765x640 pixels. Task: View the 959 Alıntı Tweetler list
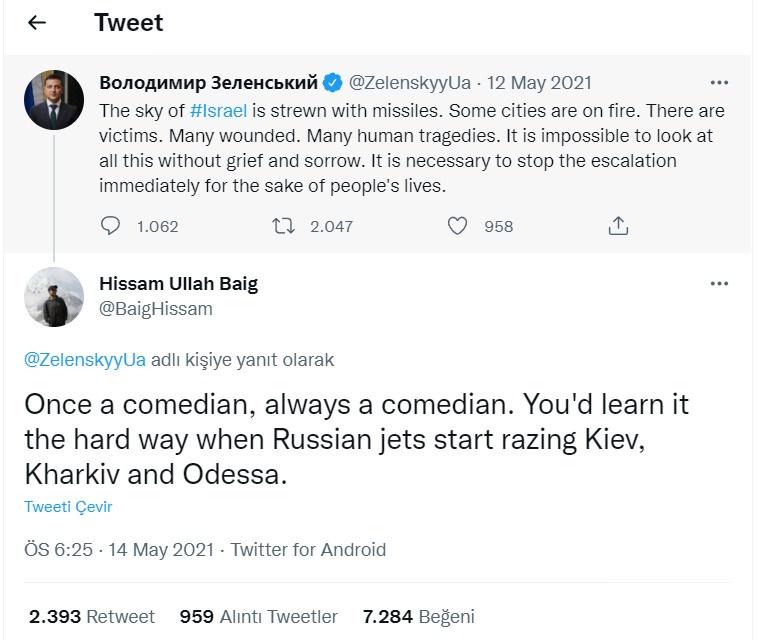[258, 617]
